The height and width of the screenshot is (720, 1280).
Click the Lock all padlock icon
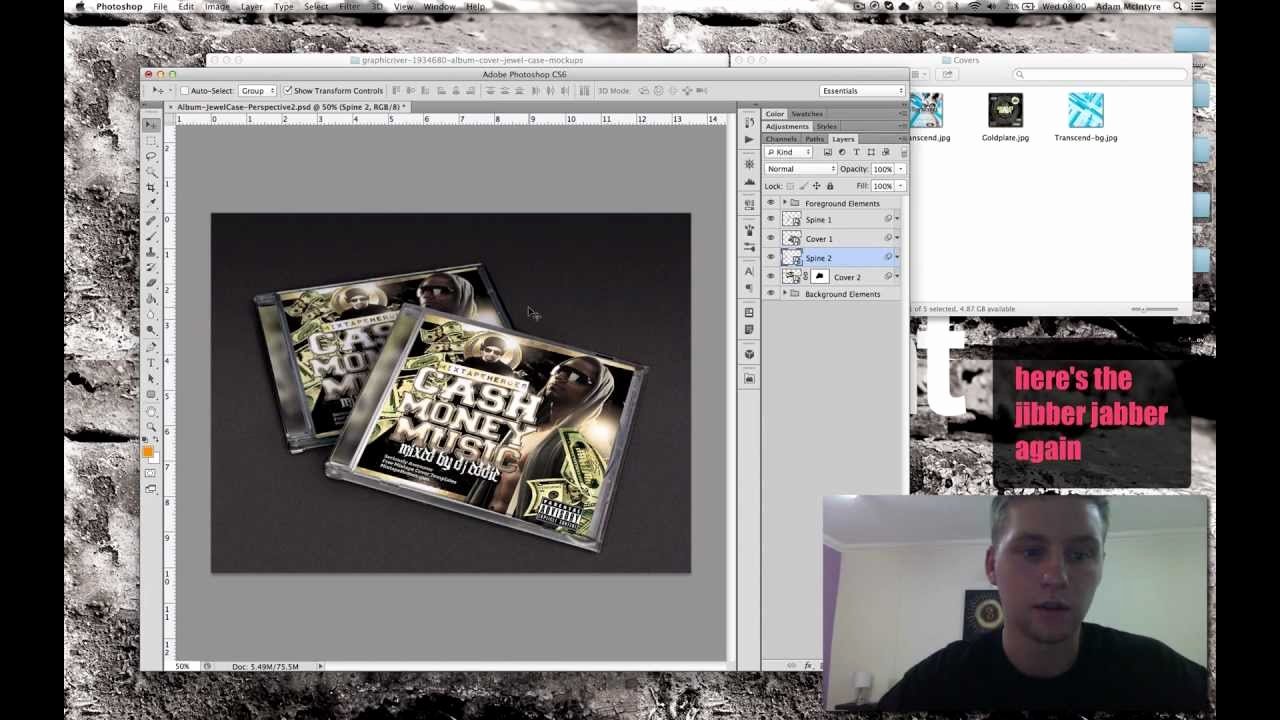pyautogui.click(x=830, y=186)
